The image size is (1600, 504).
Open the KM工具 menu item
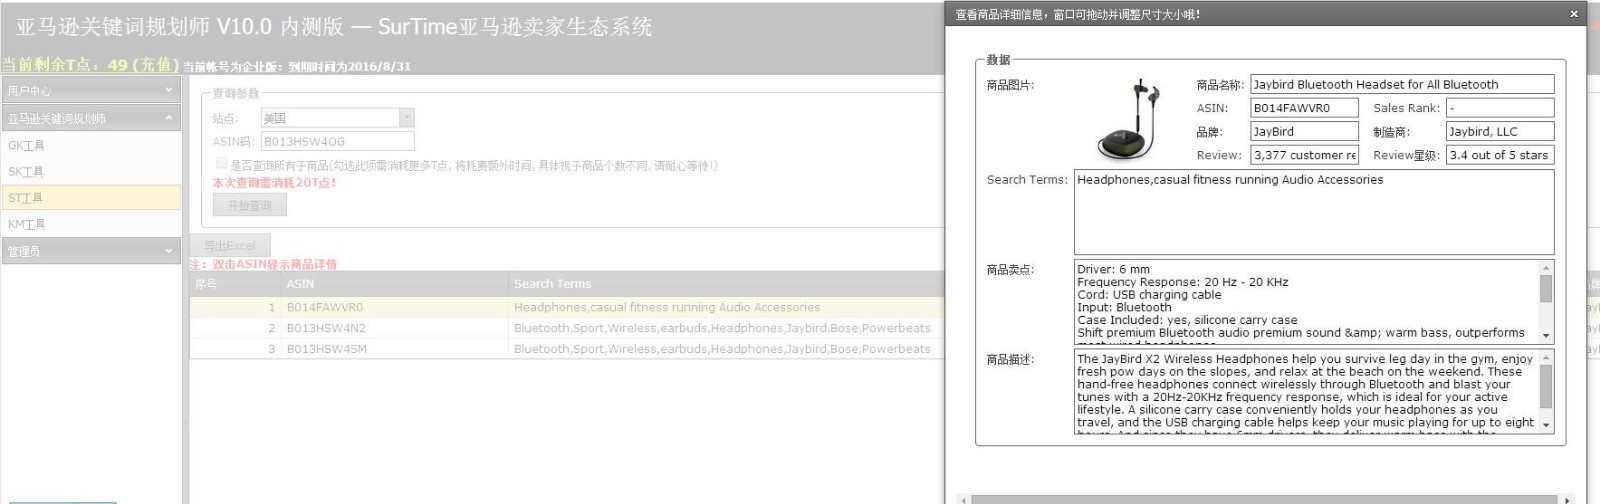(91, 224)
